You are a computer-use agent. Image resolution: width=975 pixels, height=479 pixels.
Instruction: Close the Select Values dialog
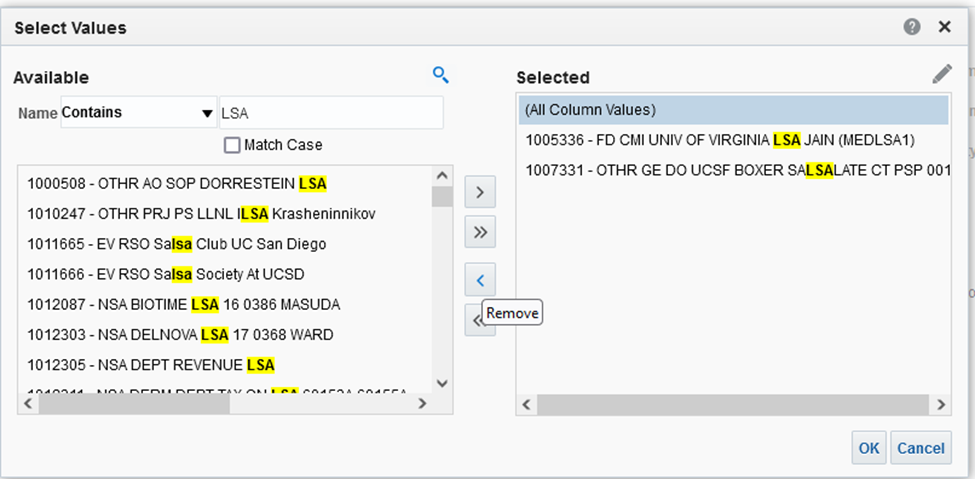click(x=944, y=28)
